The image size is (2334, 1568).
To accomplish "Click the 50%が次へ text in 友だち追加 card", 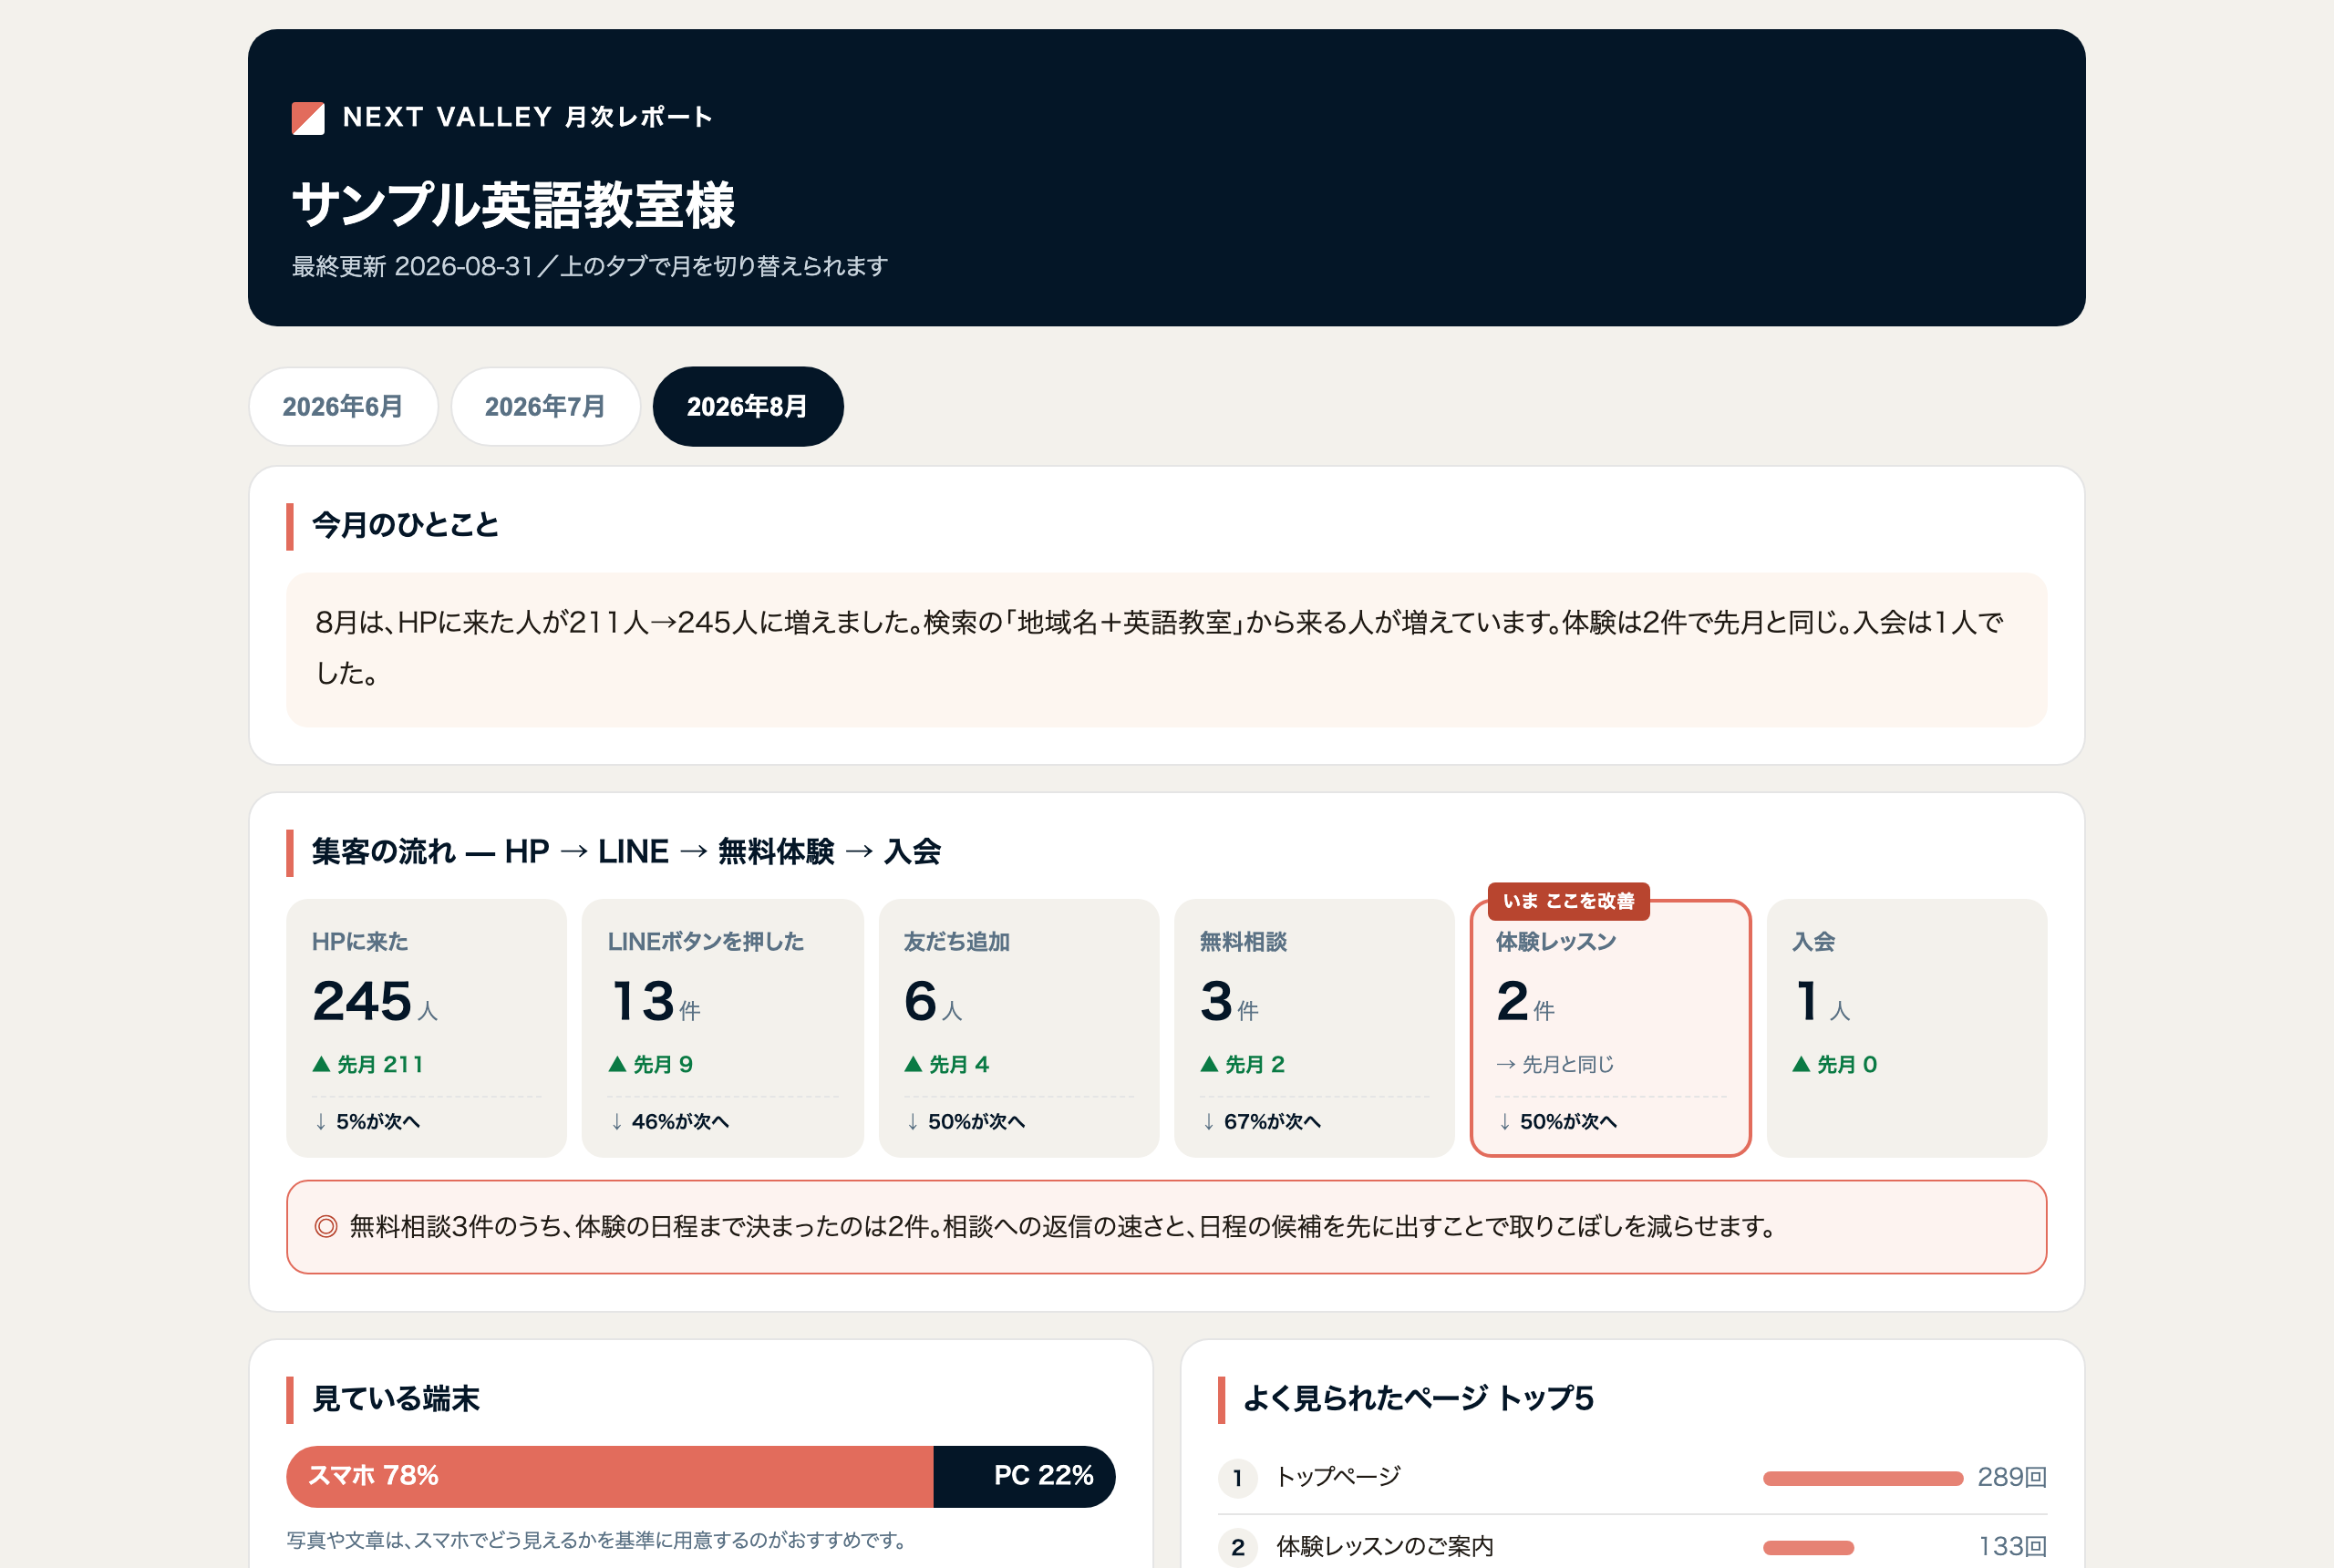I will [x=976, y=1122].
